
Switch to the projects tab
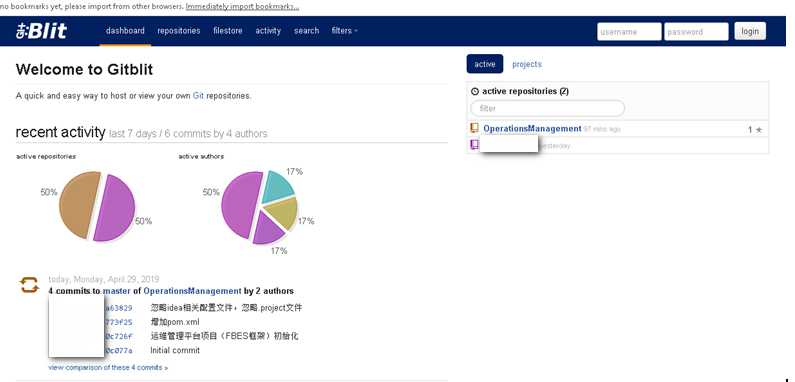point(527,64)
